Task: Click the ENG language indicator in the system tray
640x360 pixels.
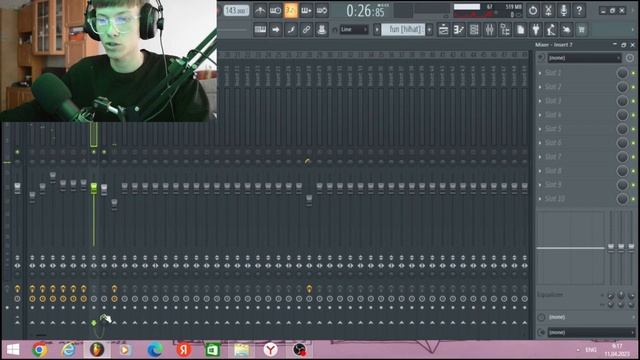Action: [591, 350]
